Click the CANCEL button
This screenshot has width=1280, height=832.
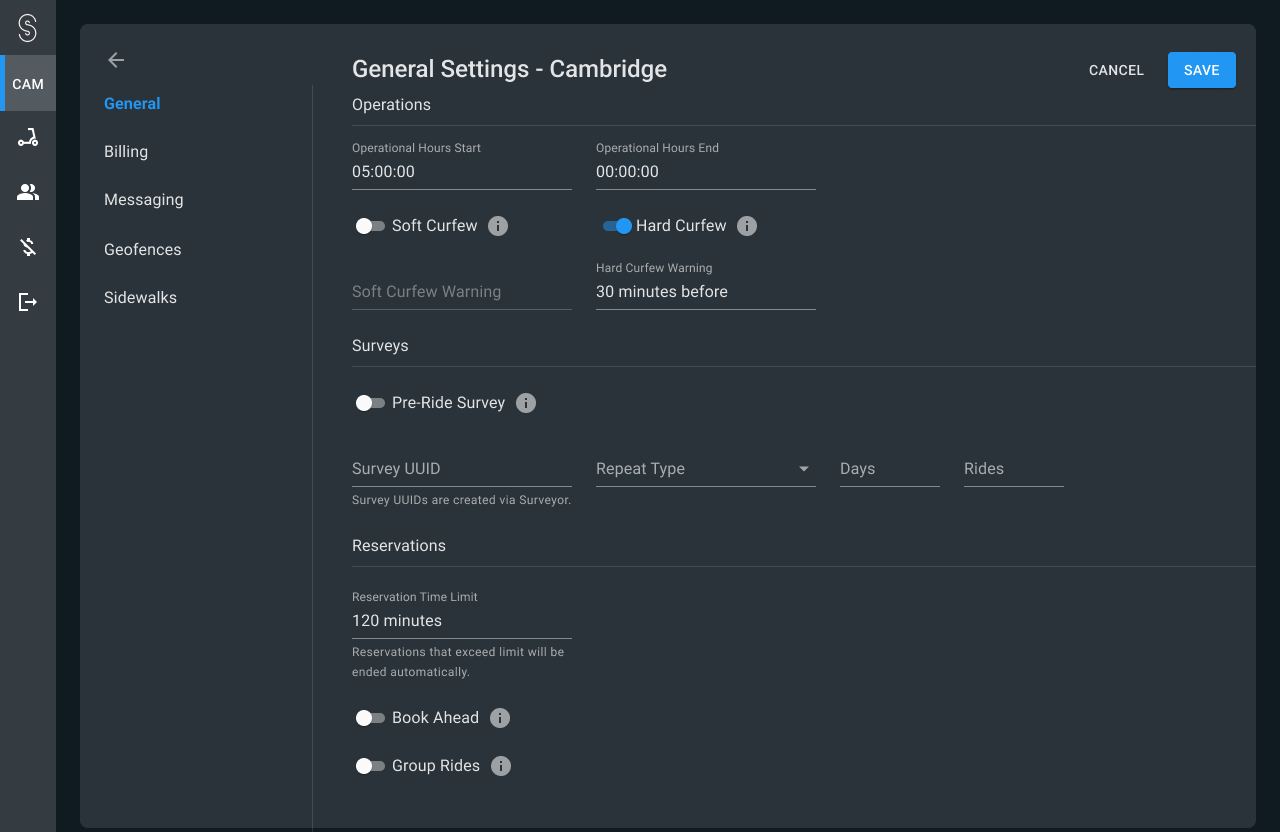[x=1116, y=70]
